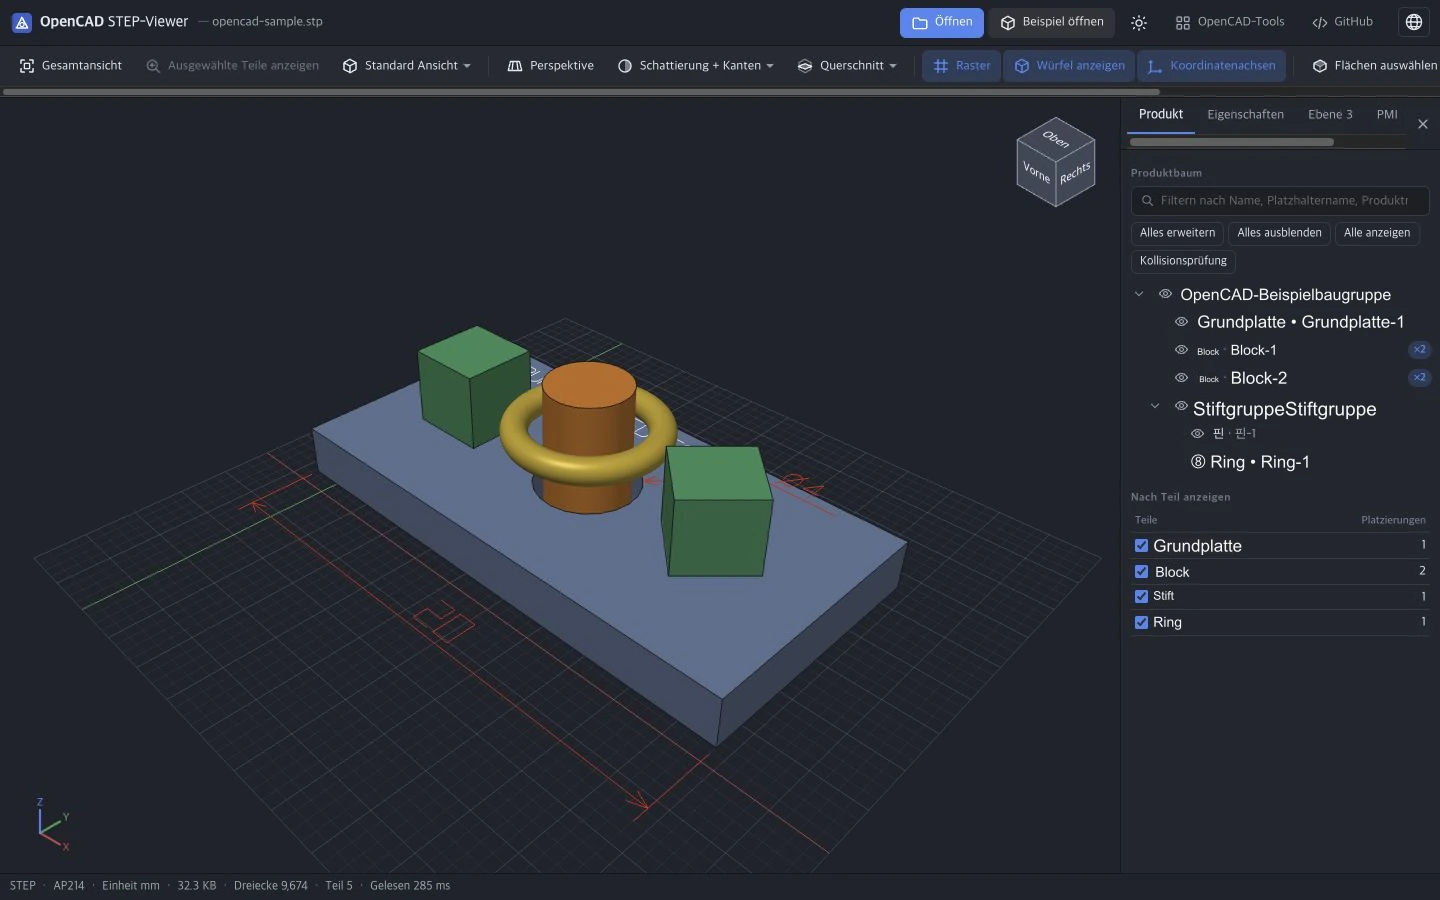Click the Öffnen button
Viewport: 1440px width, 900px height.
point(942,22)
